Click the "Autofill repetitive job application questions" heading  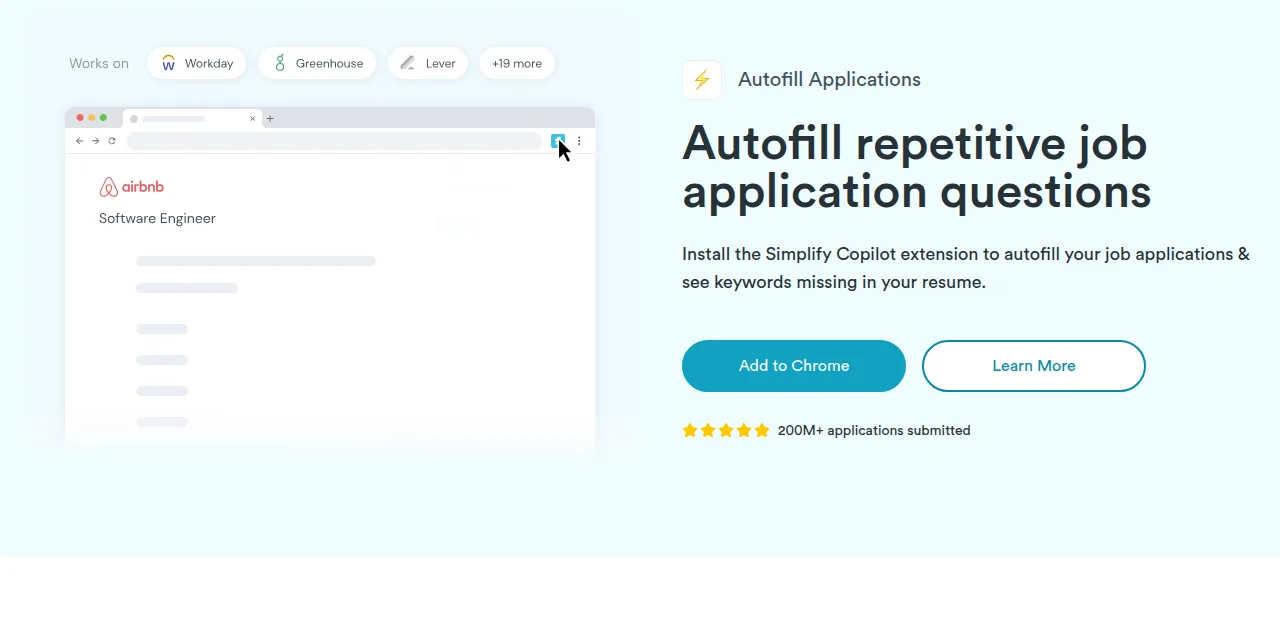(x=917, y=168)
